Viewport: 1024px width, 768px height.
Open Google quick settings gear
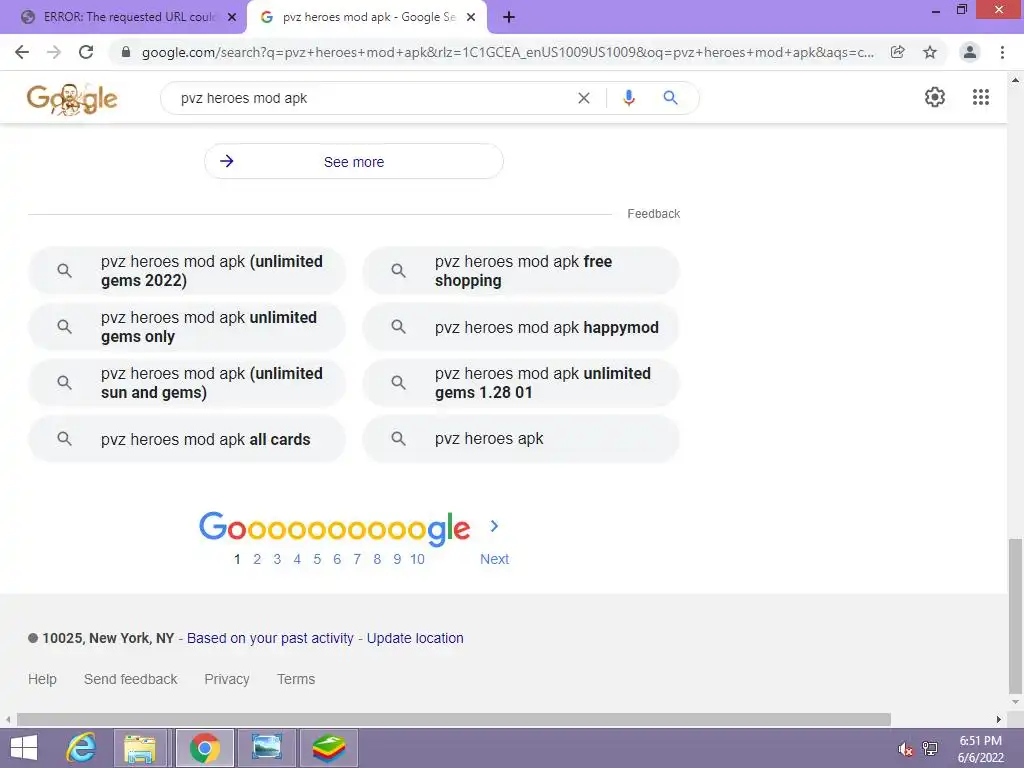click(935, 97)
